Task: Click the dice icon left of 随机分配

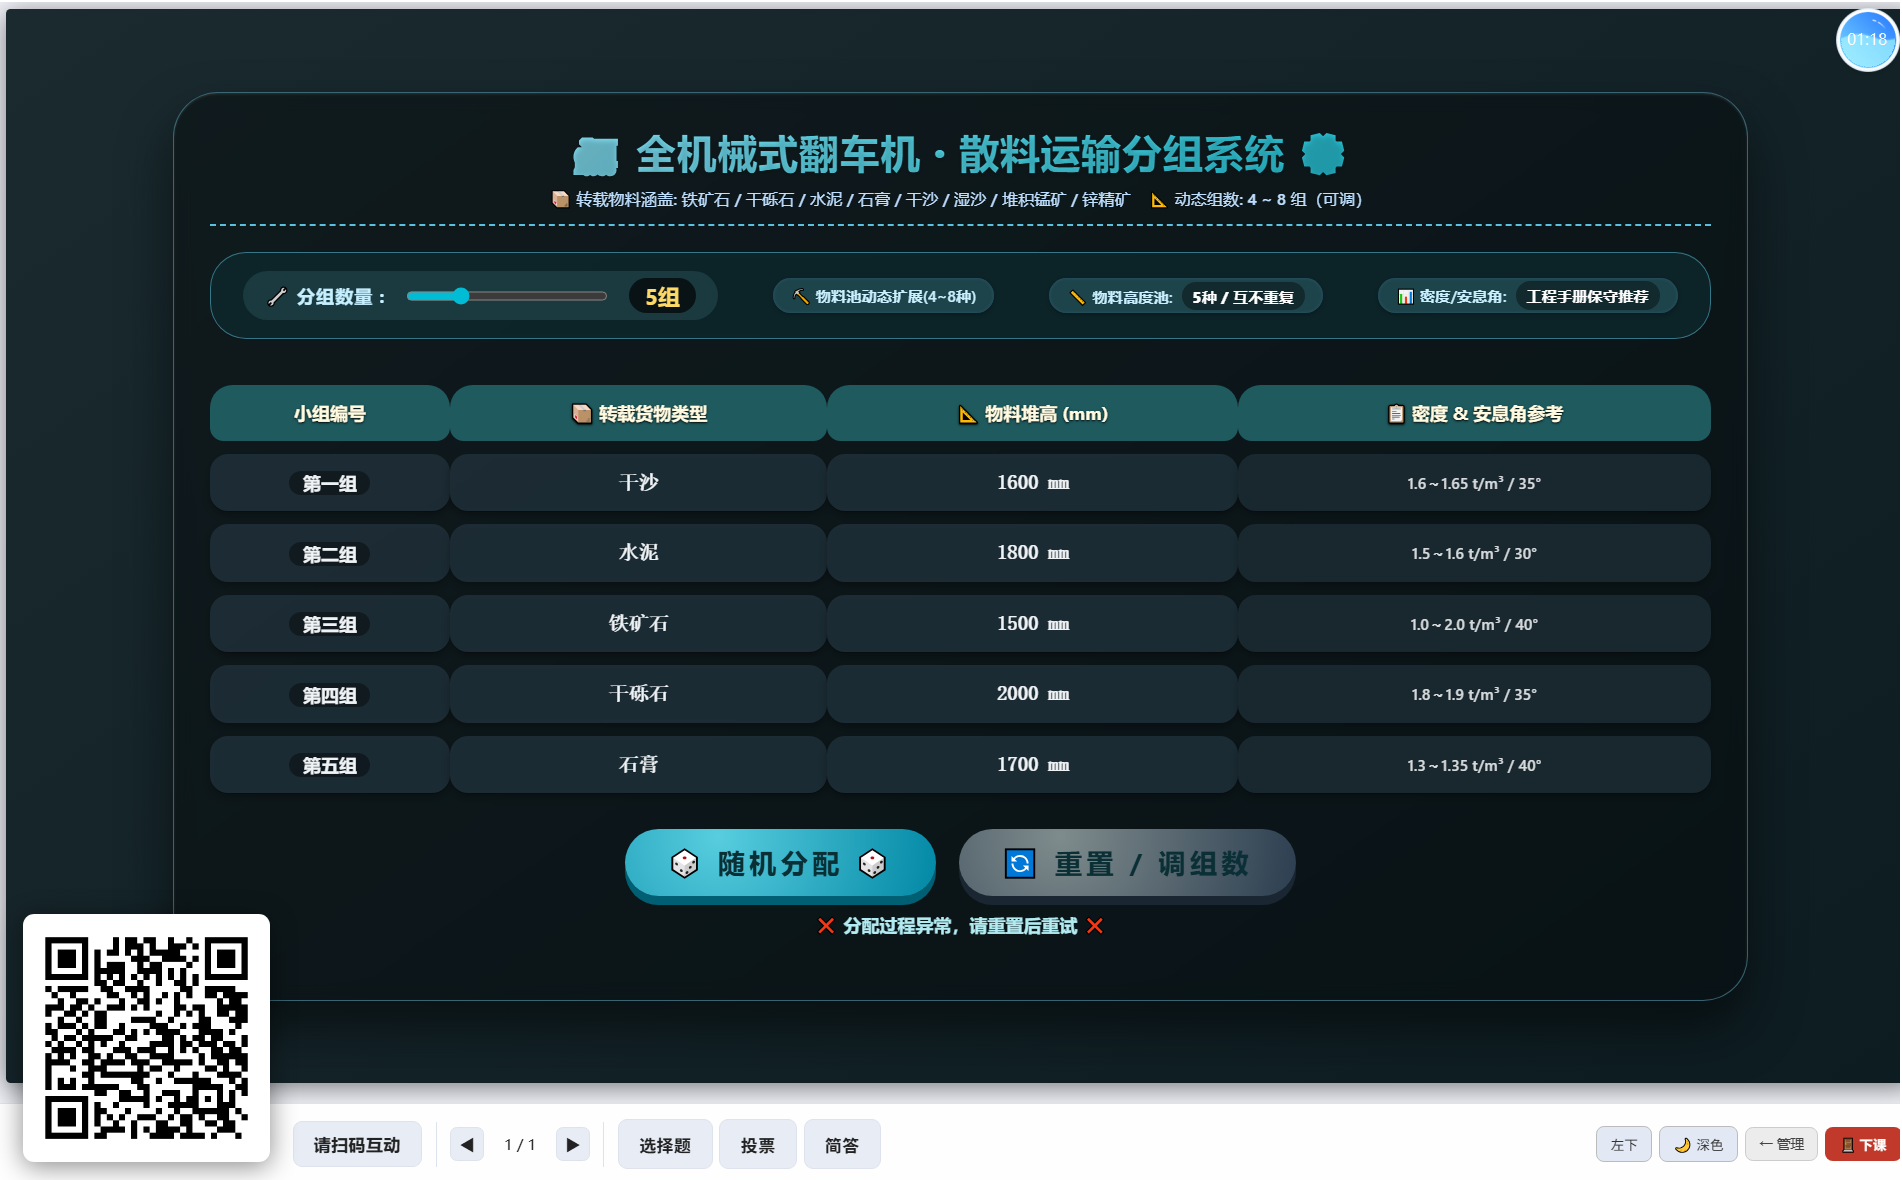Action: pyautogui.click(x=684, y=863)
